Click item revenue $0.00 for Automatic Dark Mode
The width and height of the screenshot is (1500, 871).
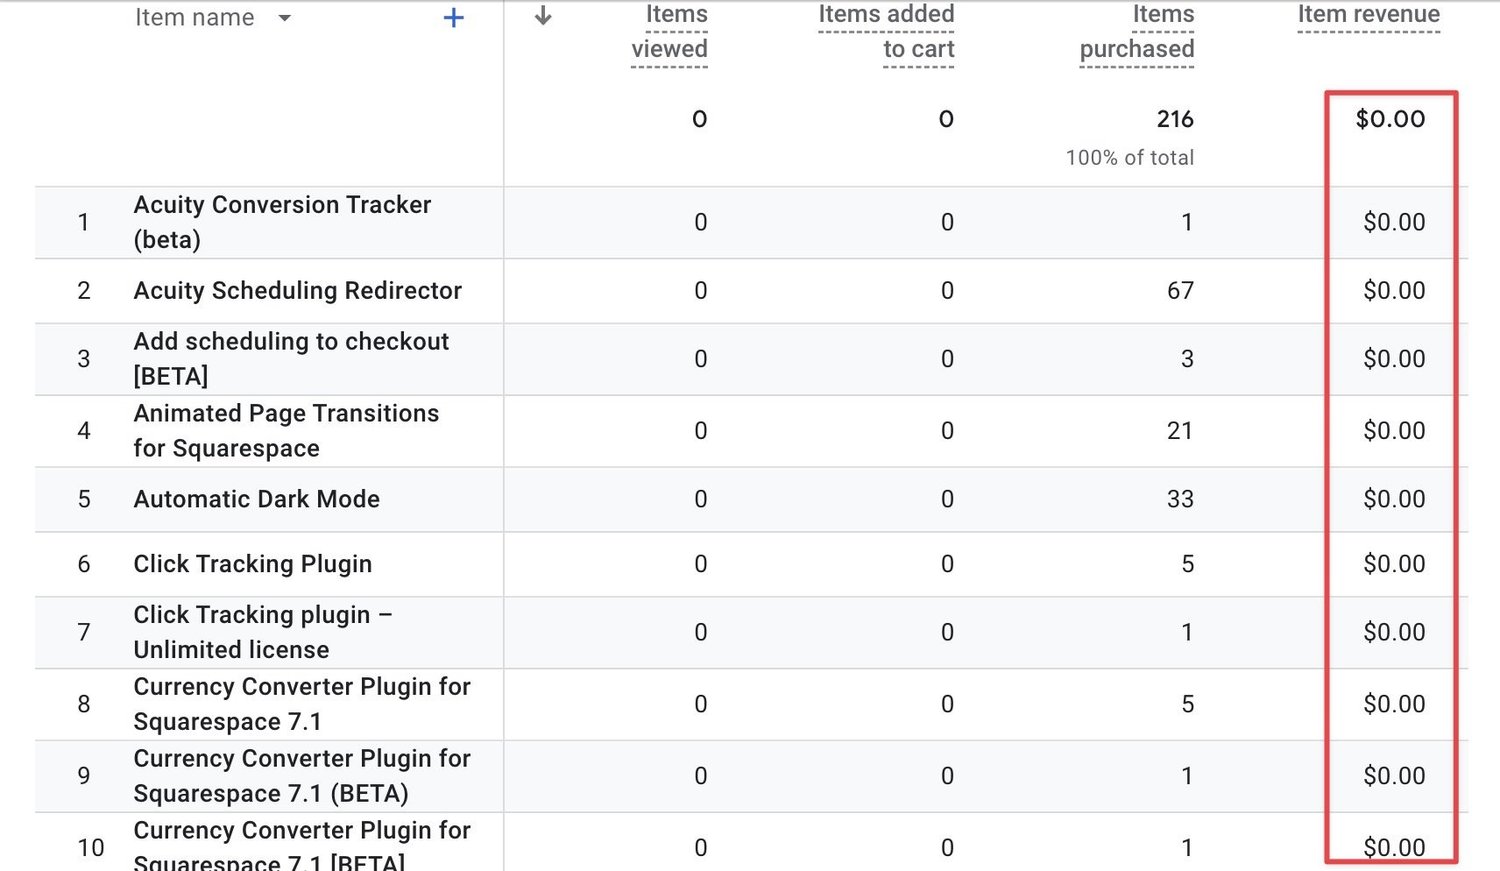tap(1394, 499)
